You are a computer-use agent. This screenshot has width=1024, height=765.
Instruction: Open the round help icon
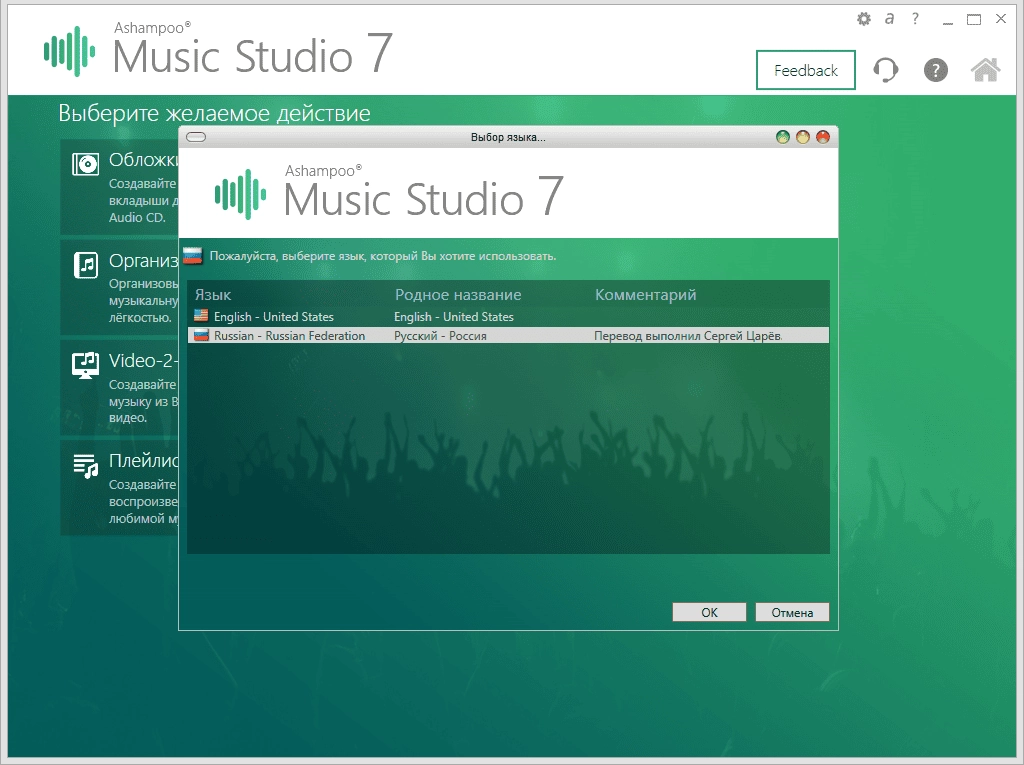point(936,70)
